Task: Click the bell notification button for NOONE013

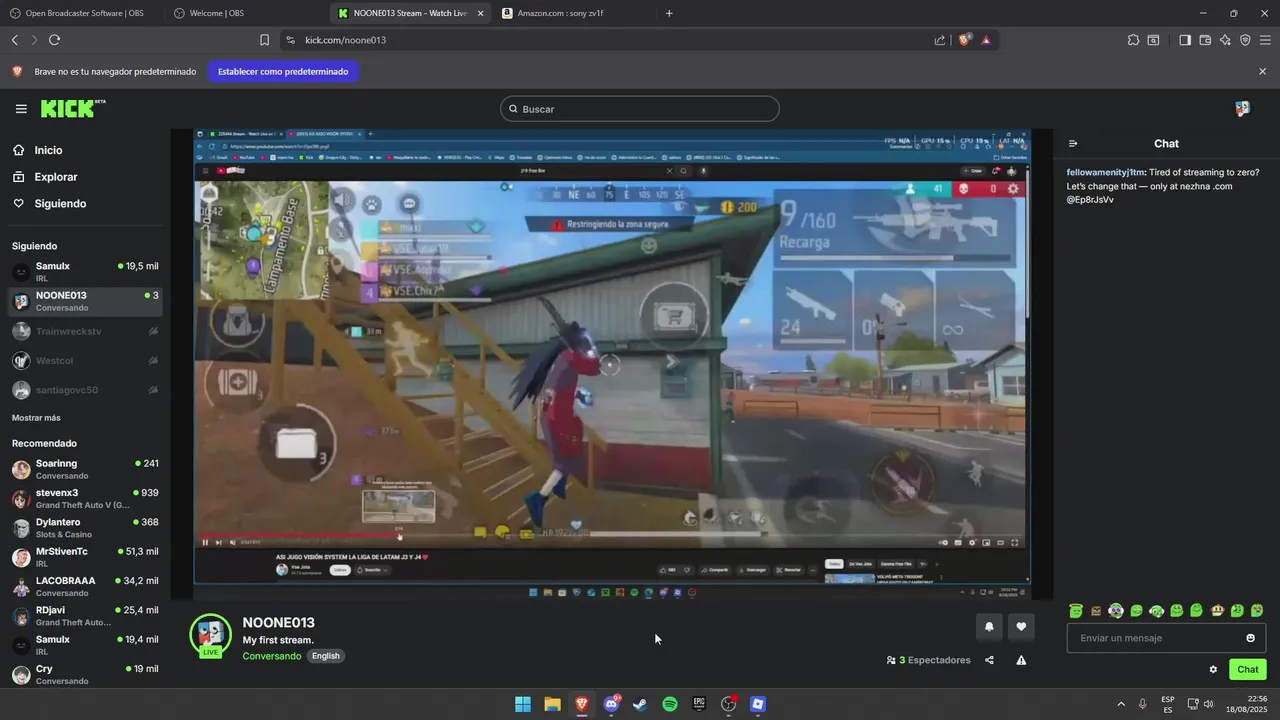Action: point(989,627)
